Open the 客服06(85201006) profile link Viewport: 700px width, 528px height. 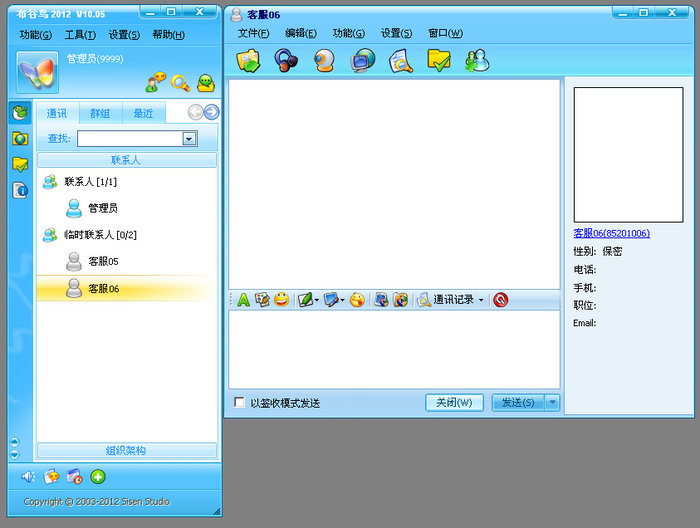[x=612, y=233]
